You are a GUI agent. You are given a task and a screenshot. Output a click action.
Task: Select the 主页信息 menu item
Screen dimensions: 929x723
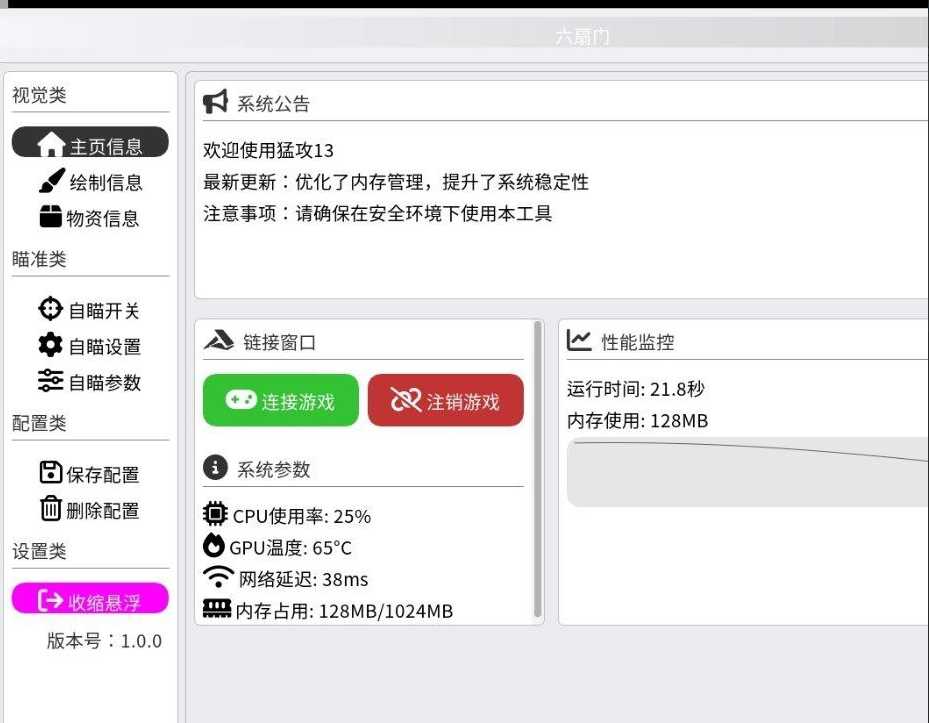pos(90,143)
